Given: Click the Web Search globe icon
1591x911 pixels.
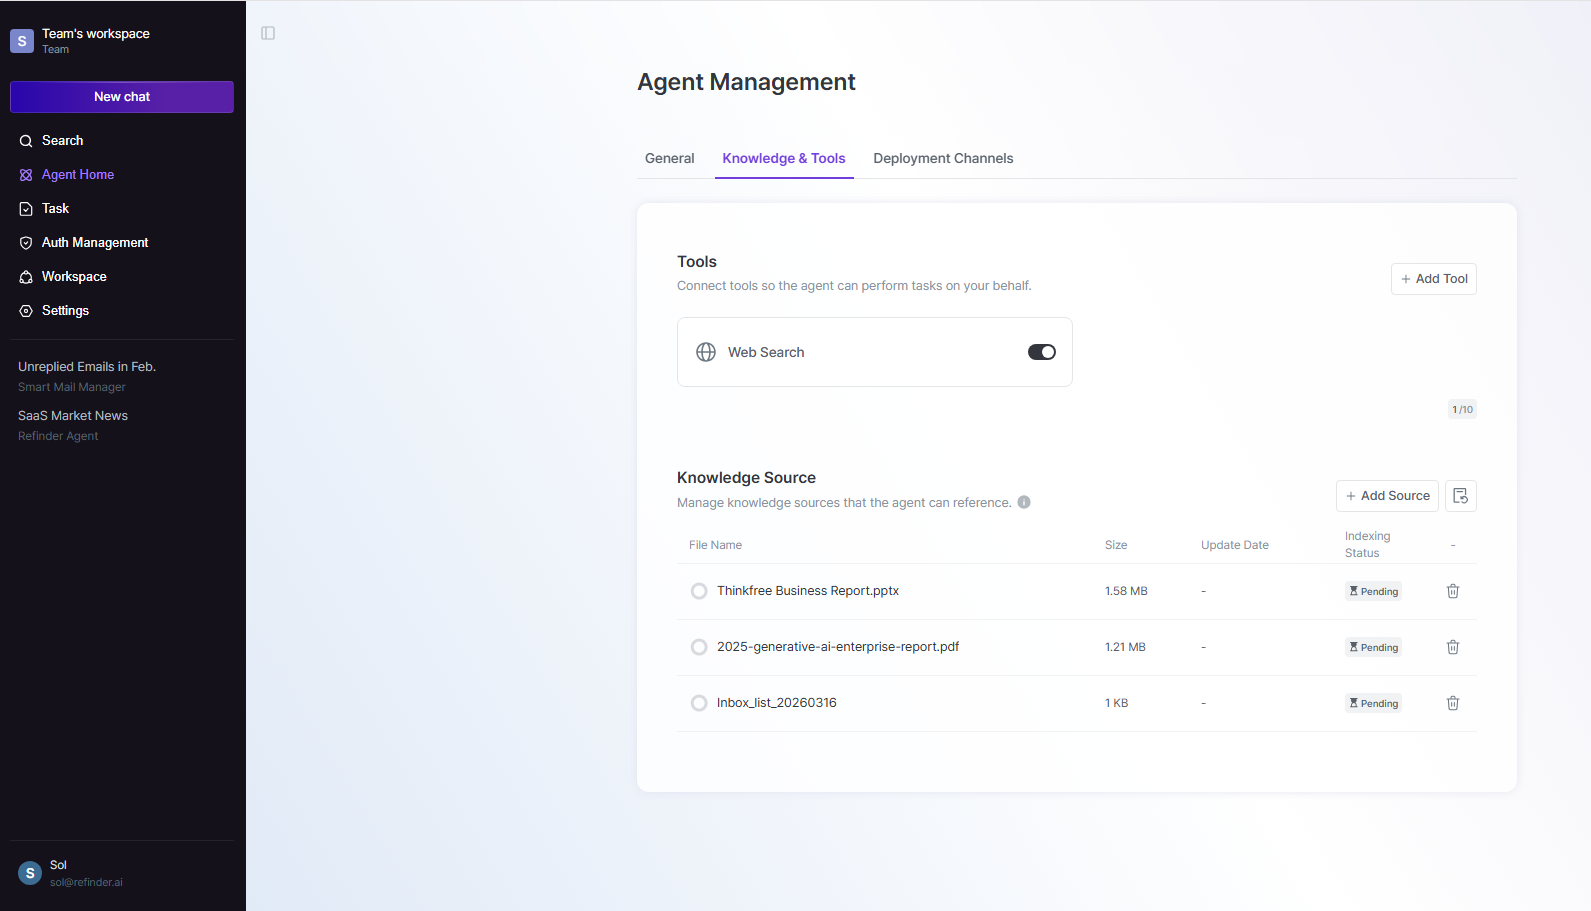Looking at the screenshot, I should tap(706, 352).
